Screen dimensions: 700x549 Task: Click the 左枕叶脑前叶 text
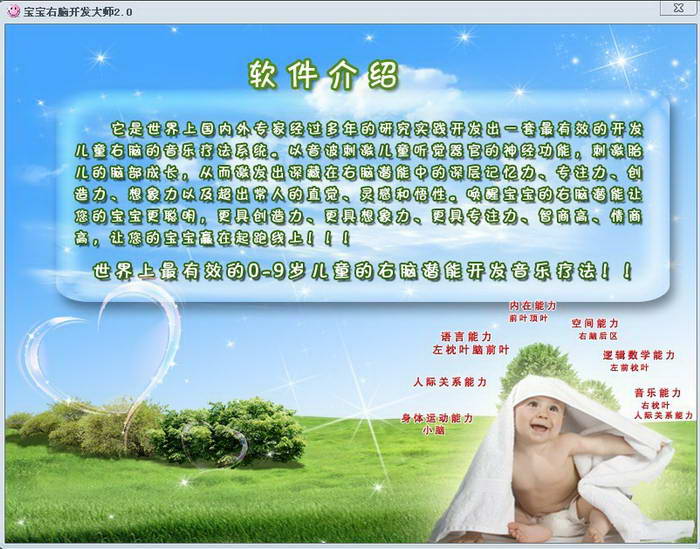point(471,350)
